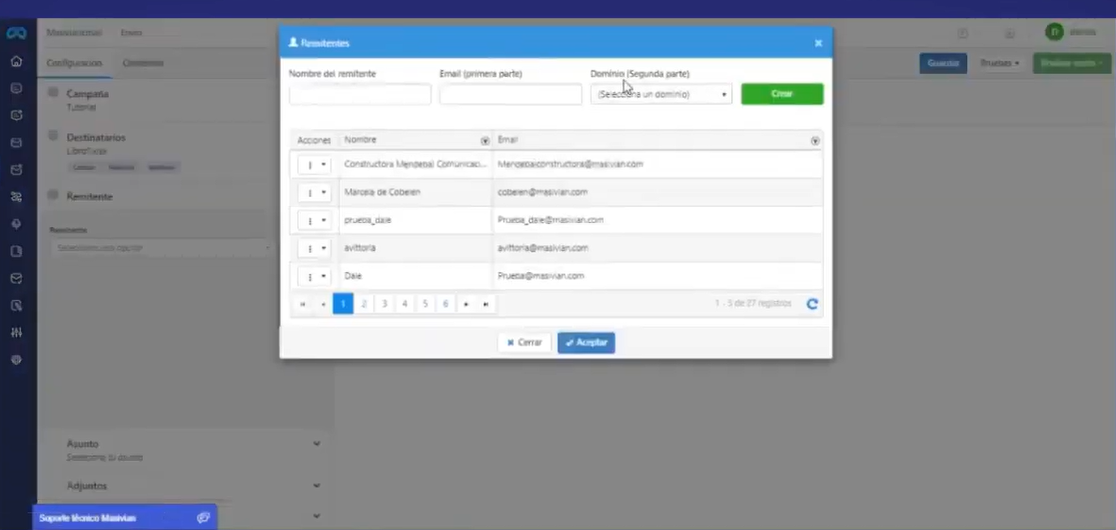Image resolution: width=1116 pixels, height=530 pixels.
Task: Go to page 3 of senders
Action: [384, 304]
